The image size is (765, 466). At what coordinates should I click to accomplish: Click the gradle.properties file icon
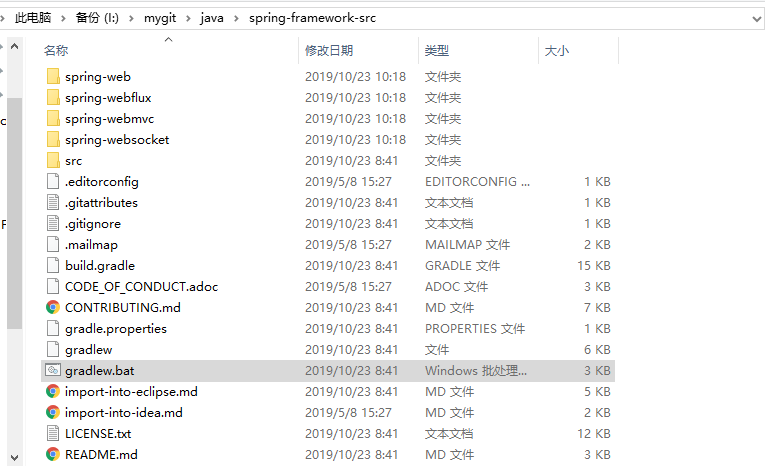tap(53, 328)
